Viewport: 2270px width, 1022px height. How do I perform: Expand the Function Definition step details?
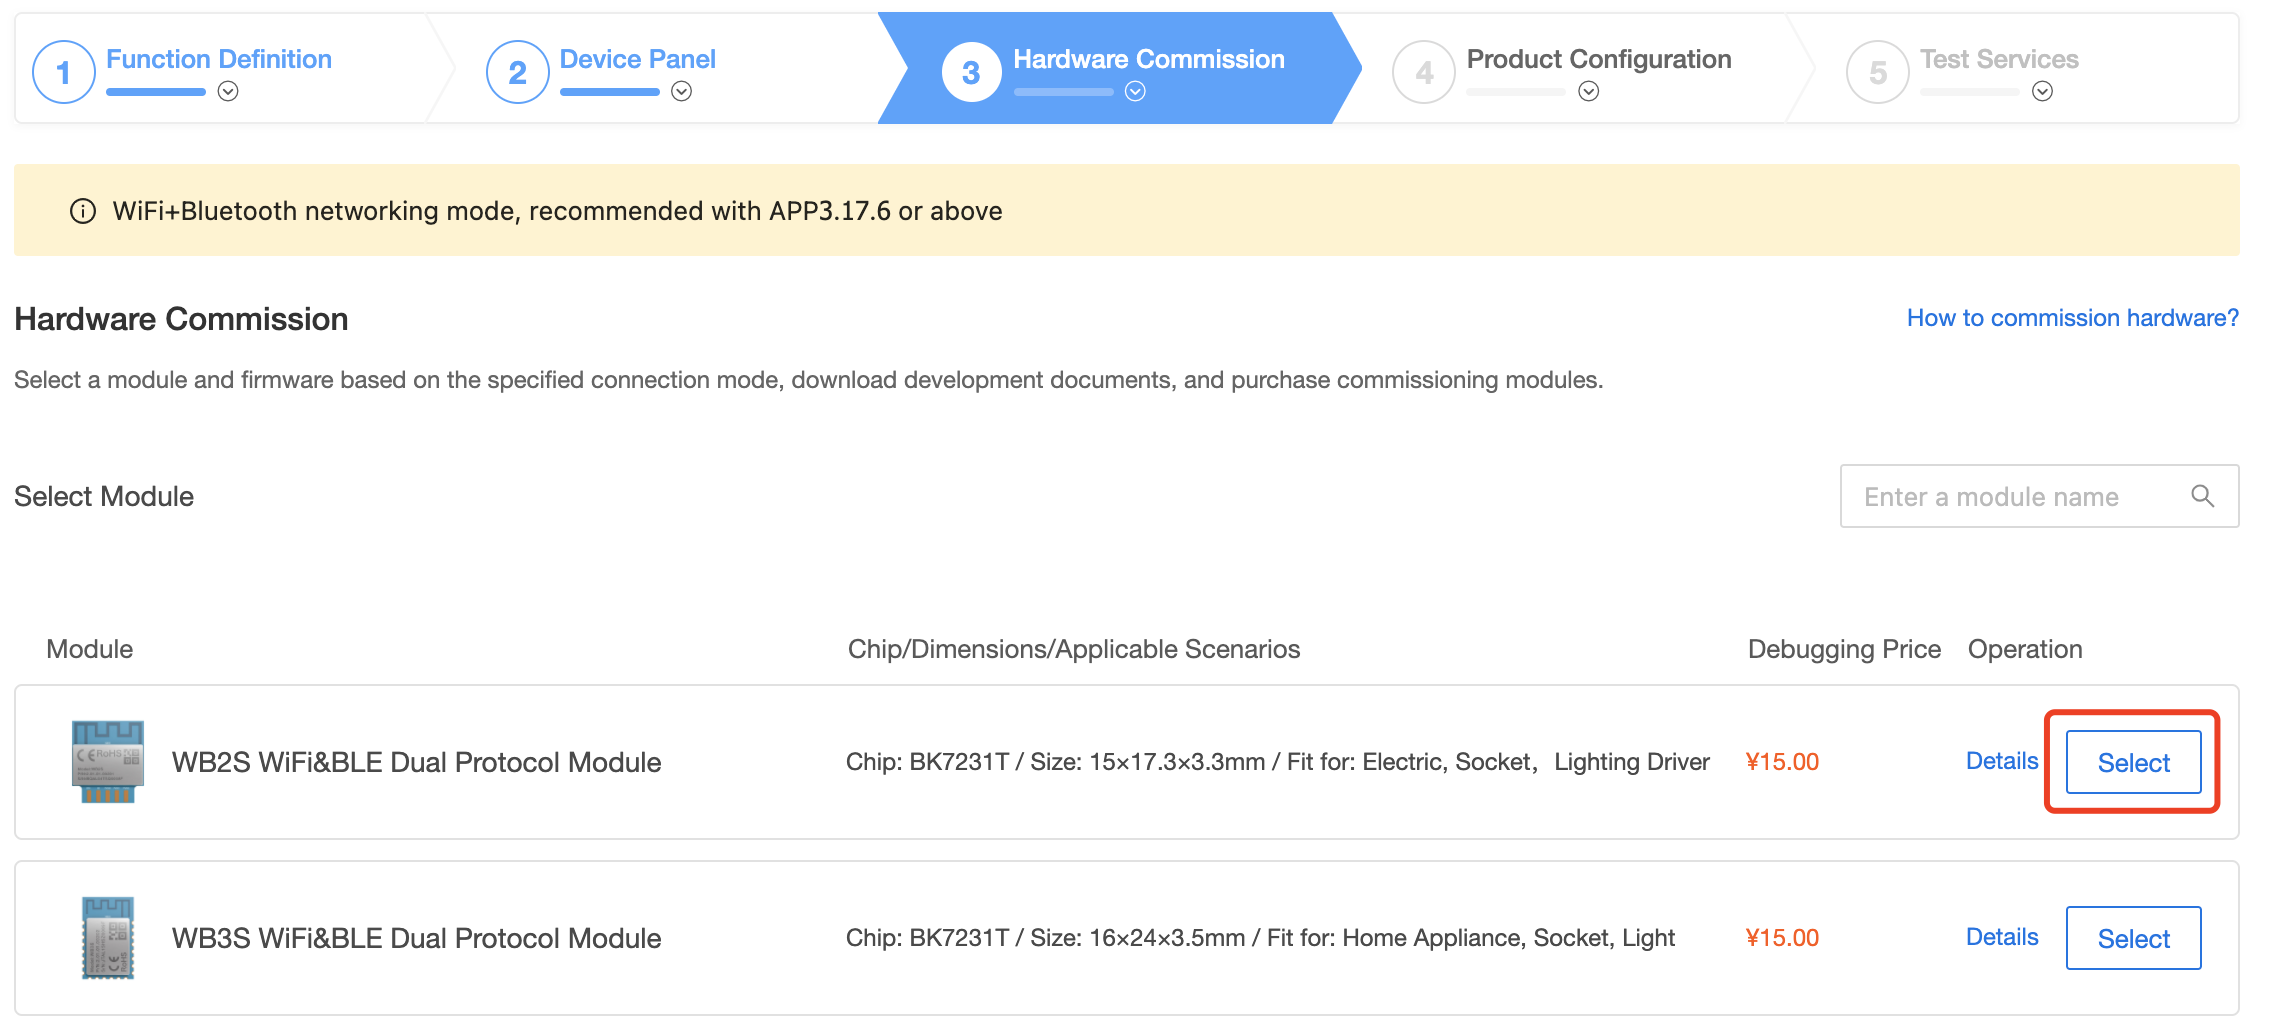click(228, 93)
